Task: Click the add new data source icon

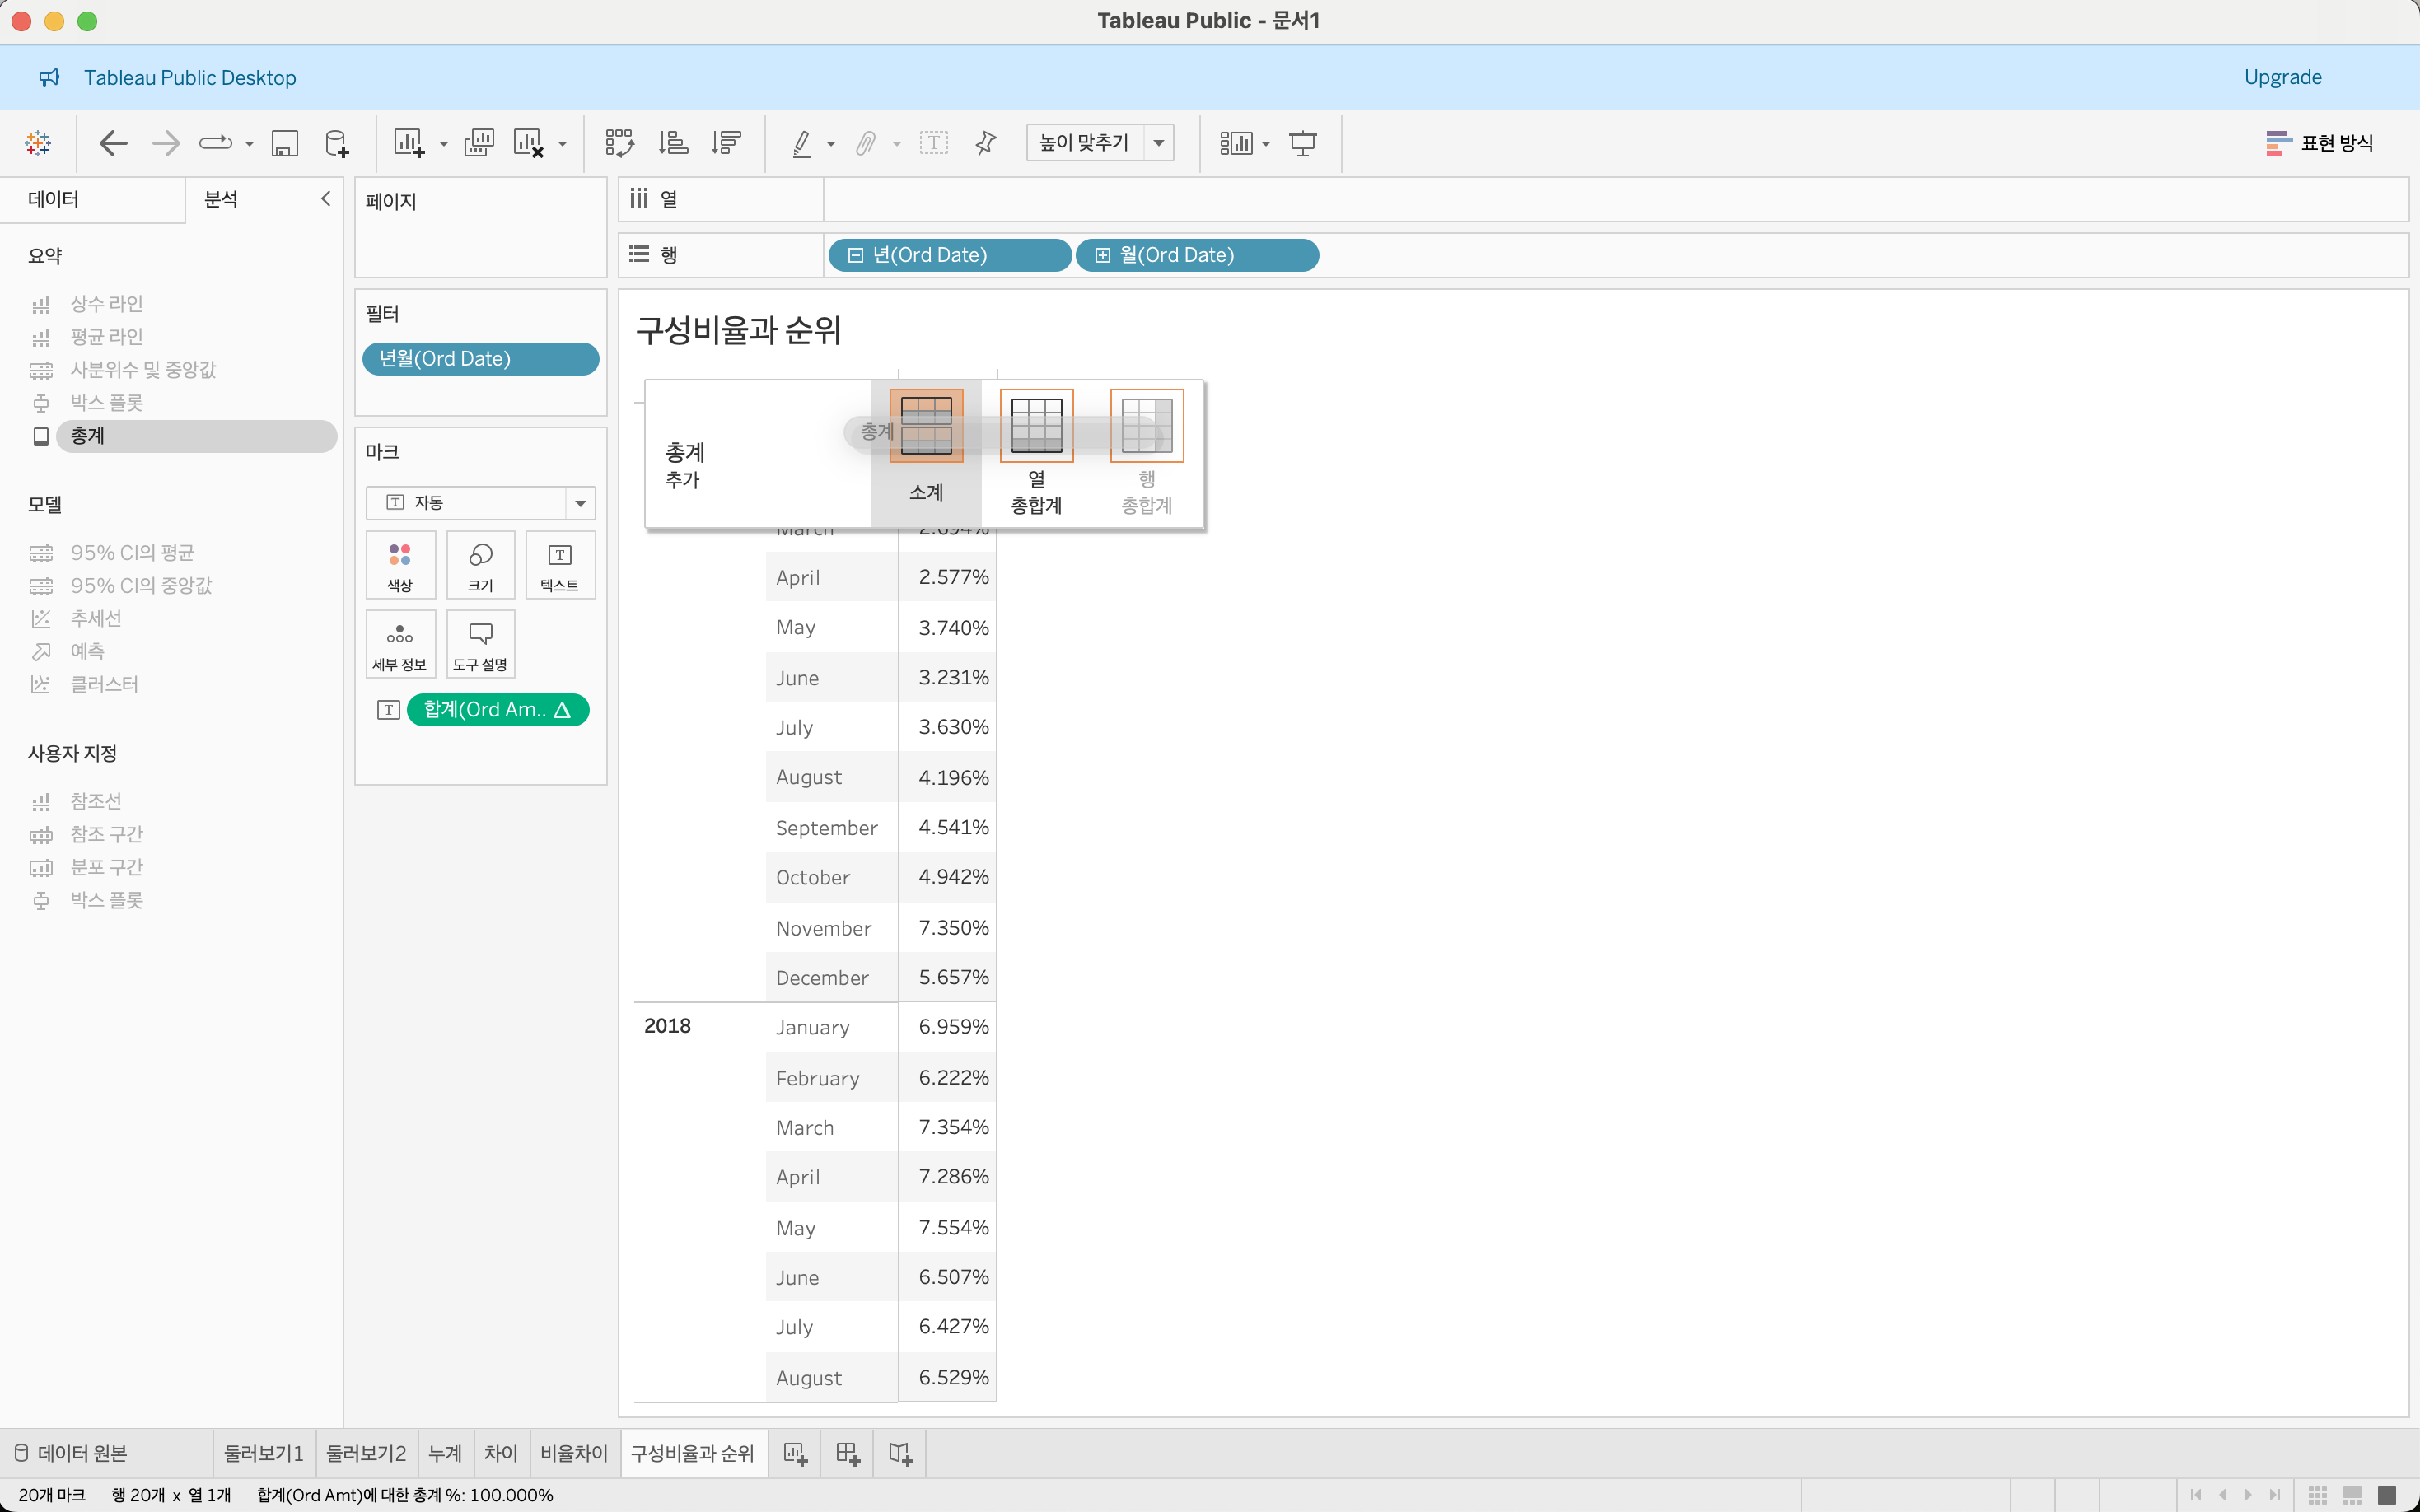Action: [337, 143]
